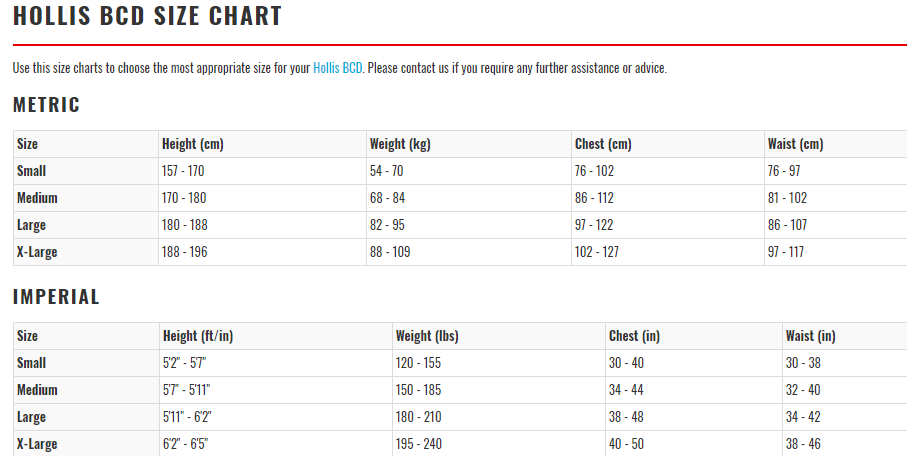Open the Hollis BCD link
The width and height of the screenshot is (907, 456).
(x=337, y=68)
